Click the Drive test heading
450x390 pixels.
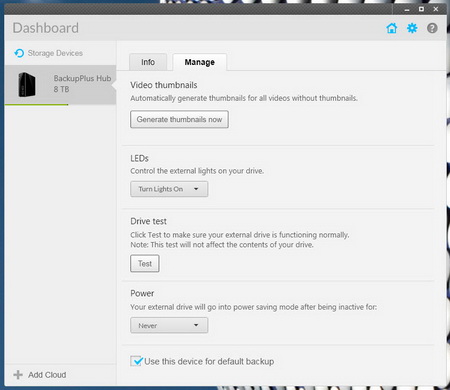tap(148, 221)
